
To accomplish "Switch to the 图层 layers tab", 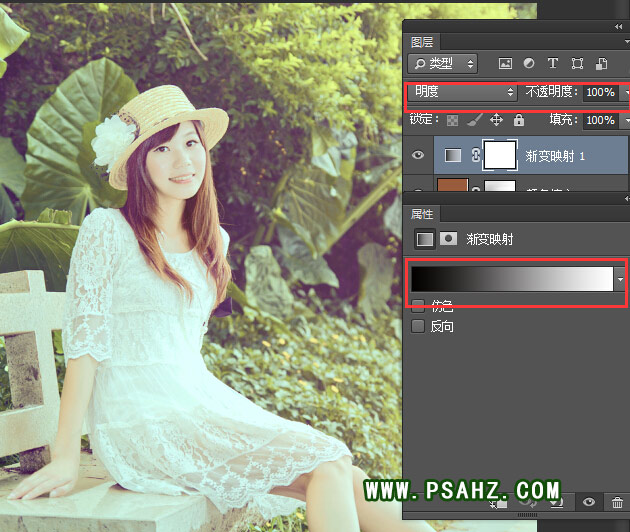I will click(x=422, y=42).
